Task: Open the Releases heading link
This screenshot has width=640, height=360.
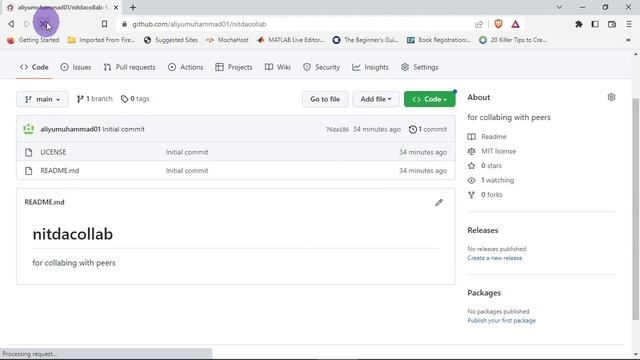Action: coord(482,230)
